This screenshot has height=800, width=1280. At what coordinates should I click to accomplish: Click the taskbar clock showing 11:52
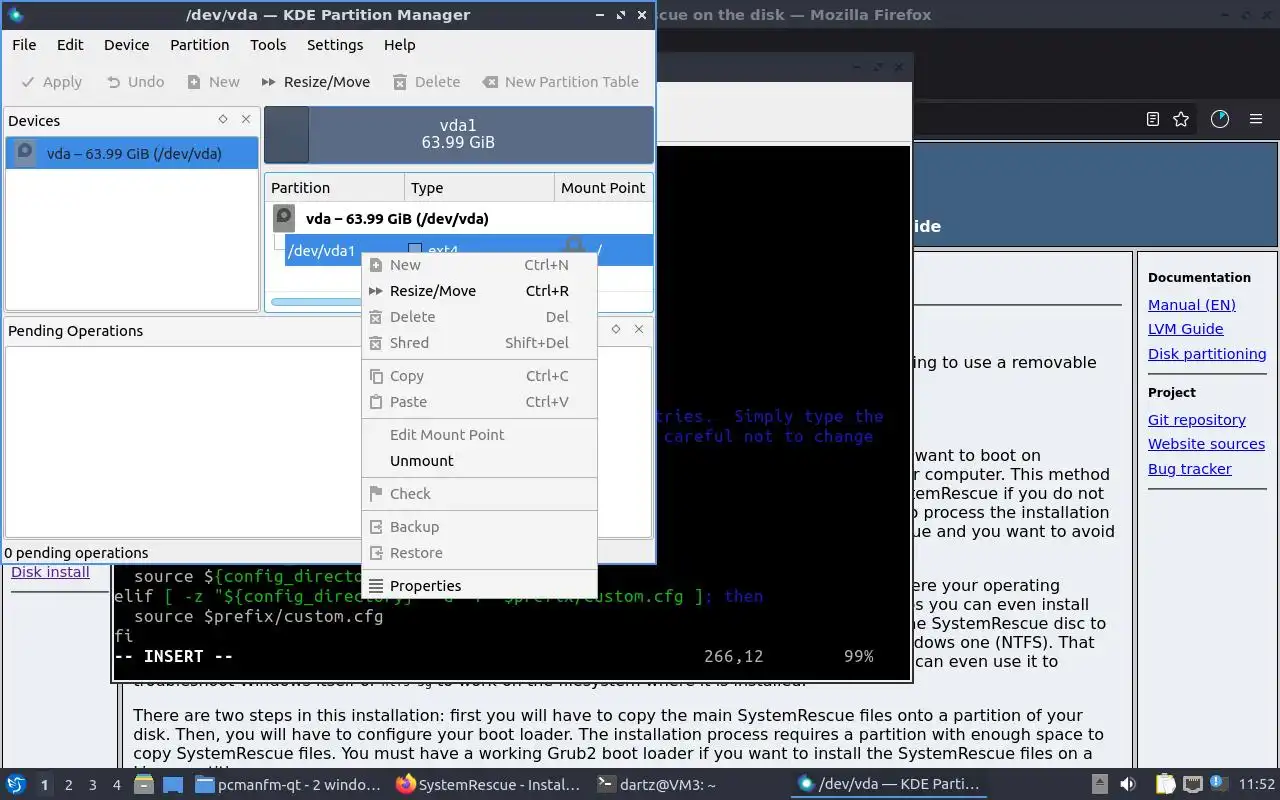[x=1258, y=785]
